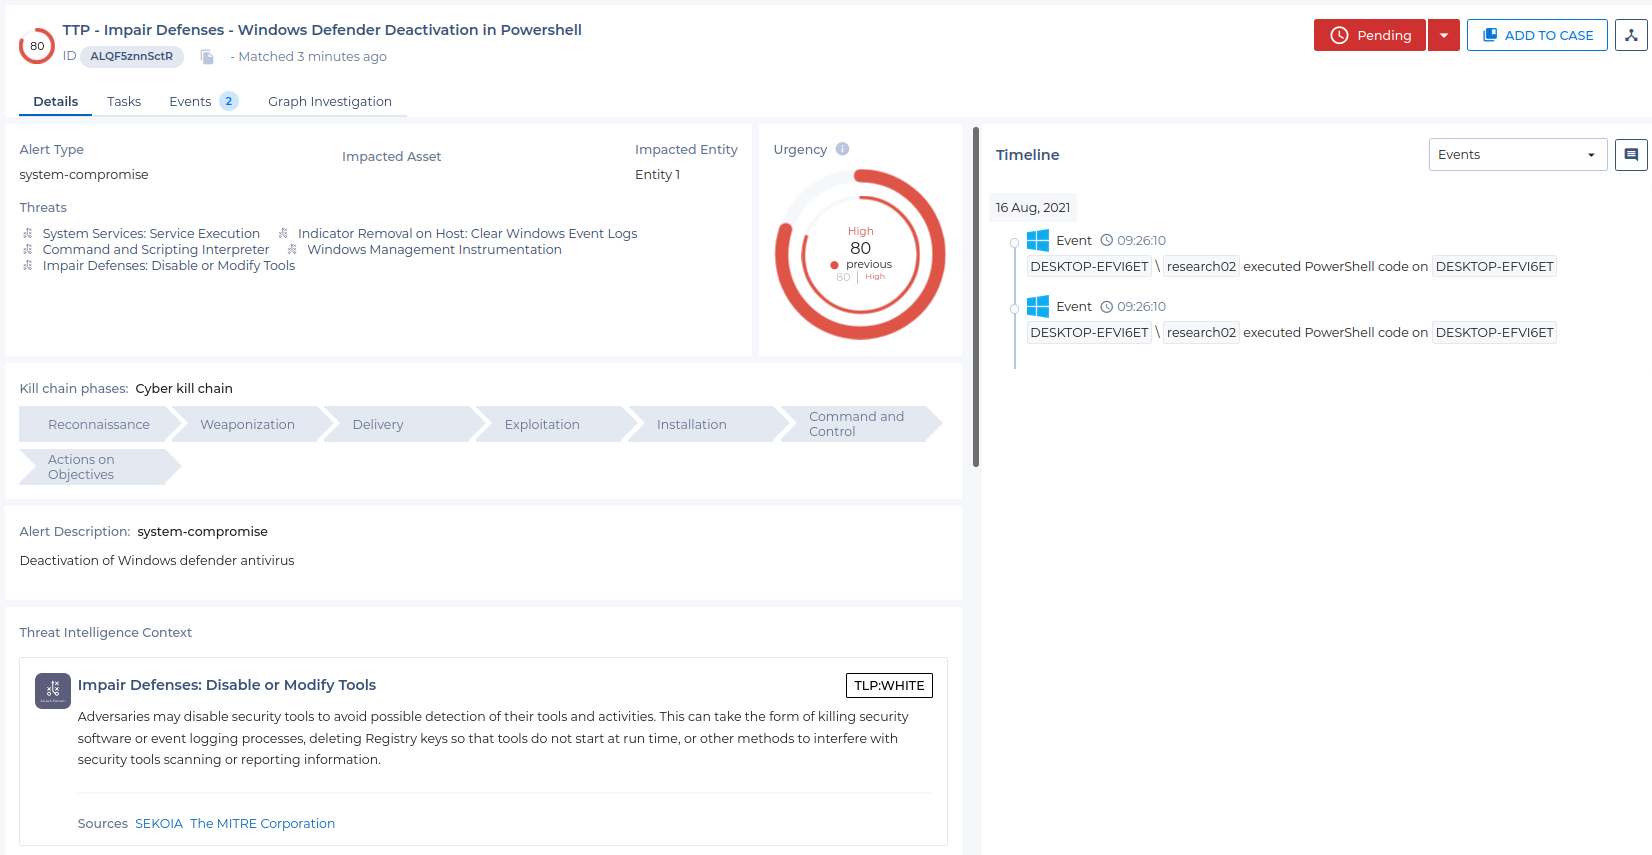Click the clock icon of second event timestamp

tap(1107, 306)
